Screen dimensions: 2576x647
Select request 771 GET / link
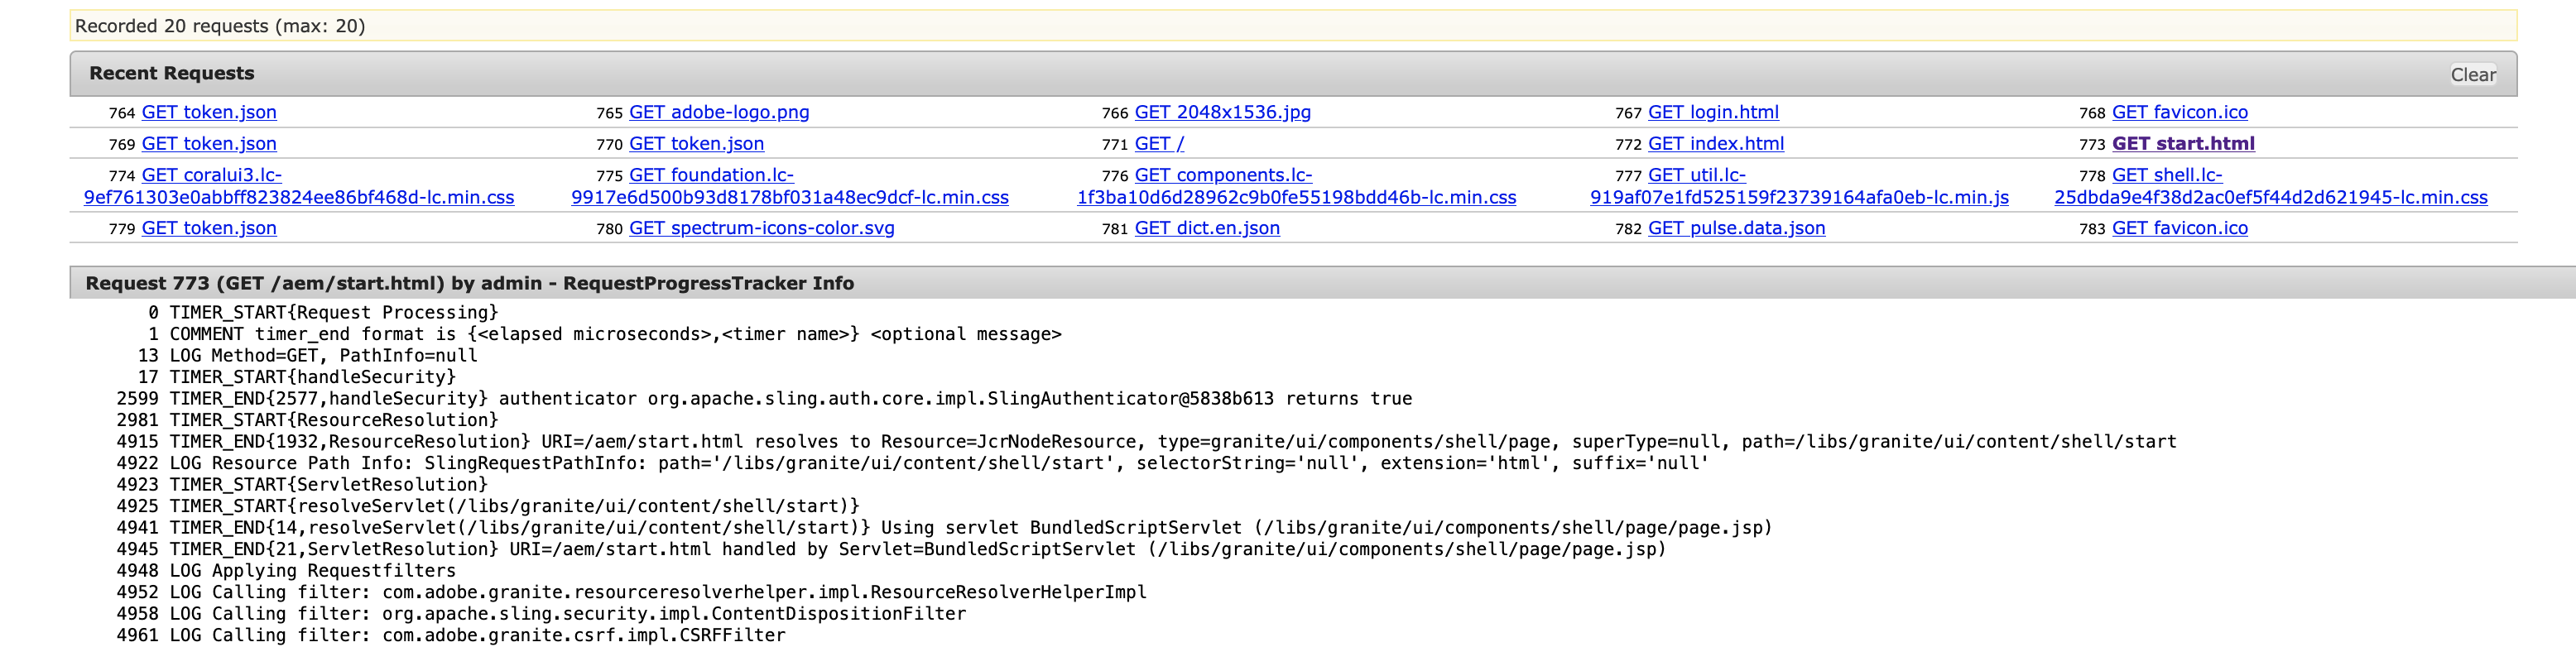pos(1158,143)
